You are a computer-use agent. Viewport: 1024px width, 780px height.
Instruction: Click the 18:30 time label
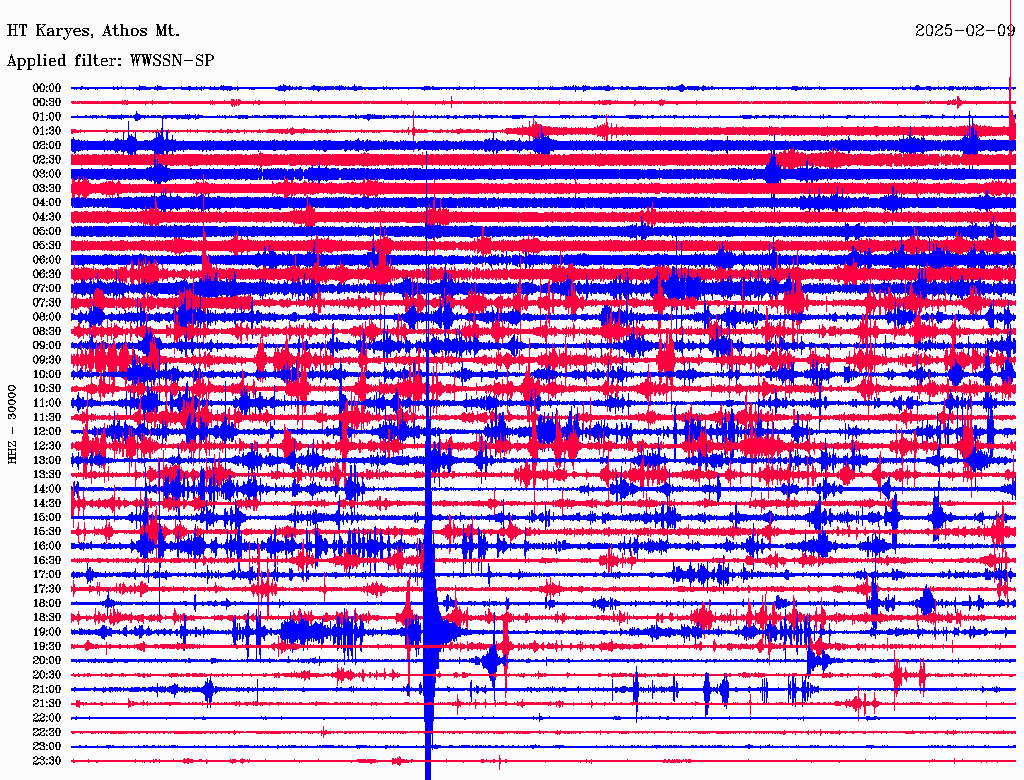point(47,618)
